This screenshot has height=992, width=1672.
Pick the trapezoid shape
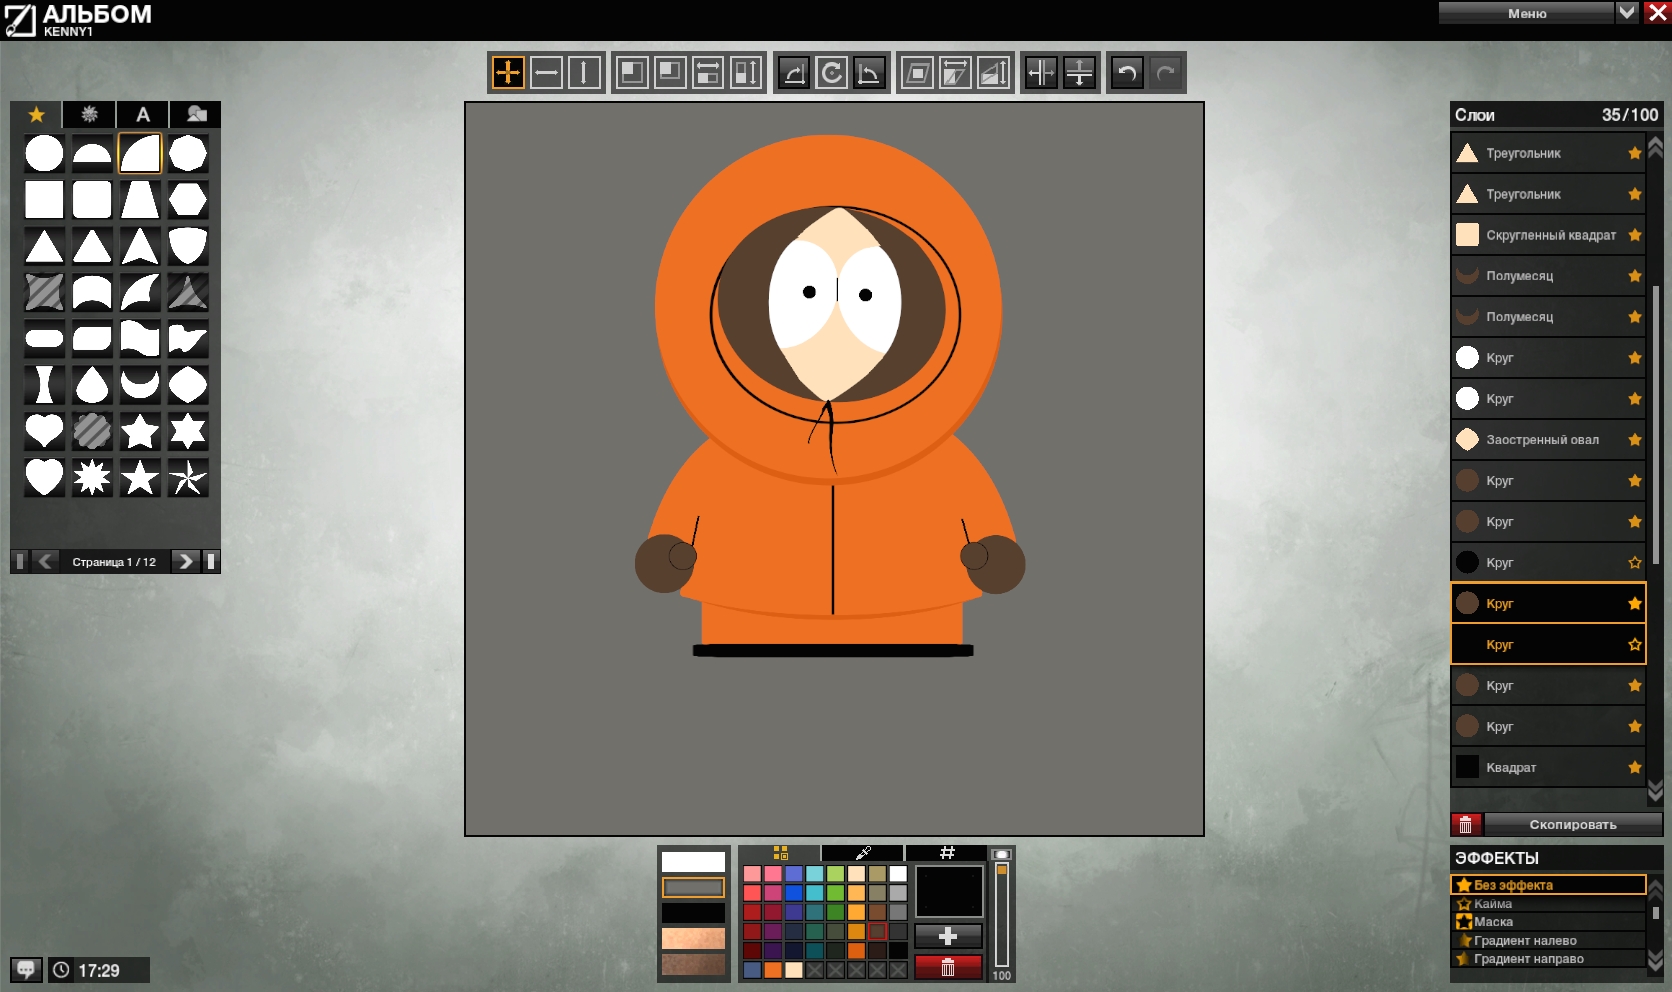point(140,199)
